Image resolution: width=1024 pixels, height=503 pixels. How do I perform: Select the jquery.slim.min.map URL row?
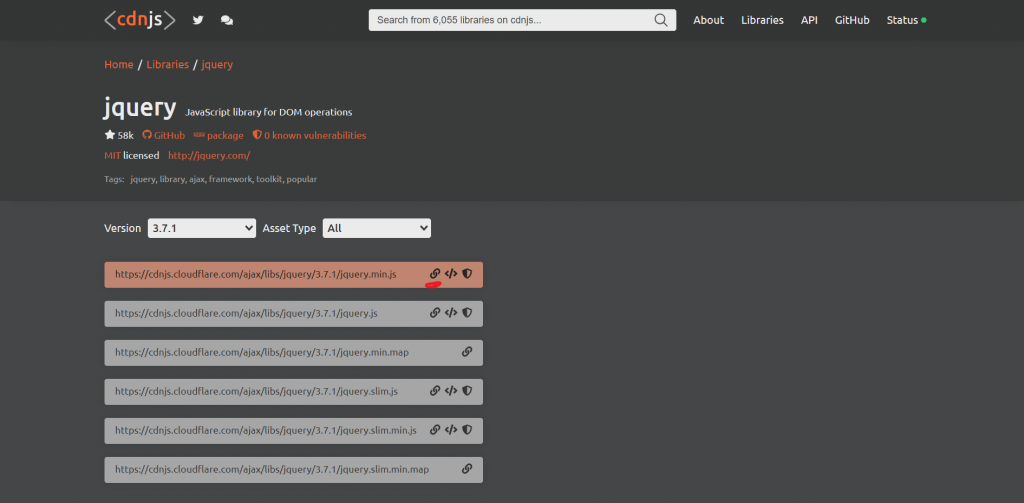(x=293, y=470)
